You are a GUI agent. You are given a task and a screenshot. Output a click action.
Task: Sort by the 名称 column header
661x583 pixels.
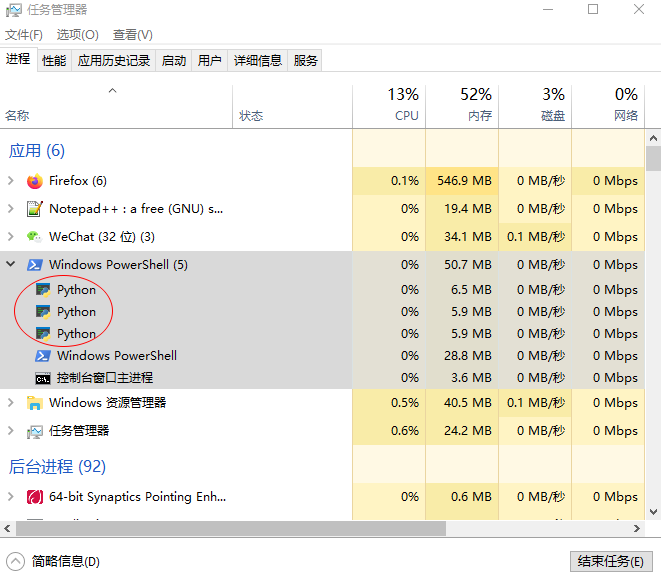tap(116, 107)
